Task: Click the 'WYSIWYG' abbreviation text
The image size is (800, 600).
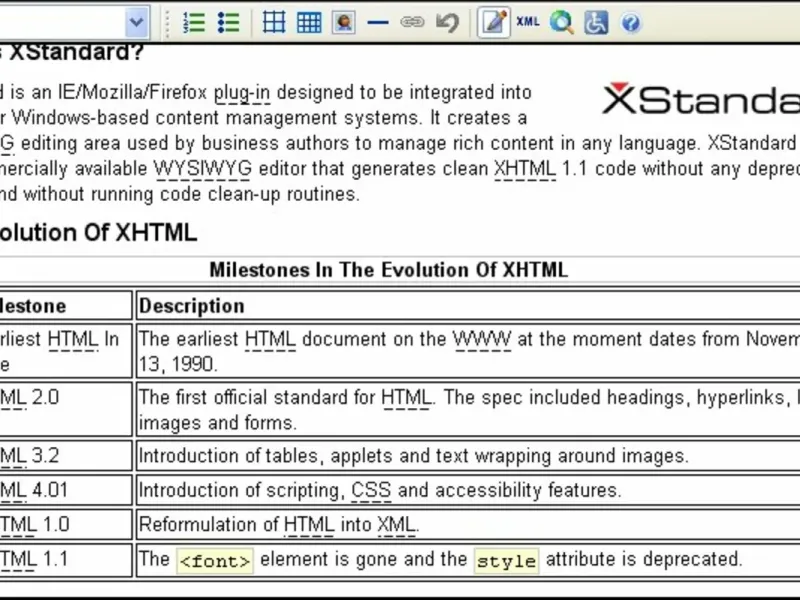Action: click(x=203, y=168)
